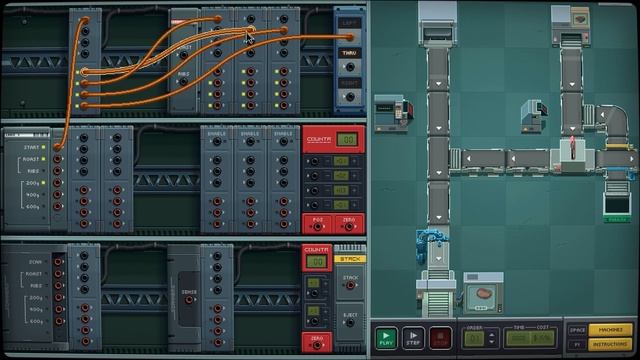Select the cutter with the red blade
Screen dimensions: 640x360
[x=572, y=154]
